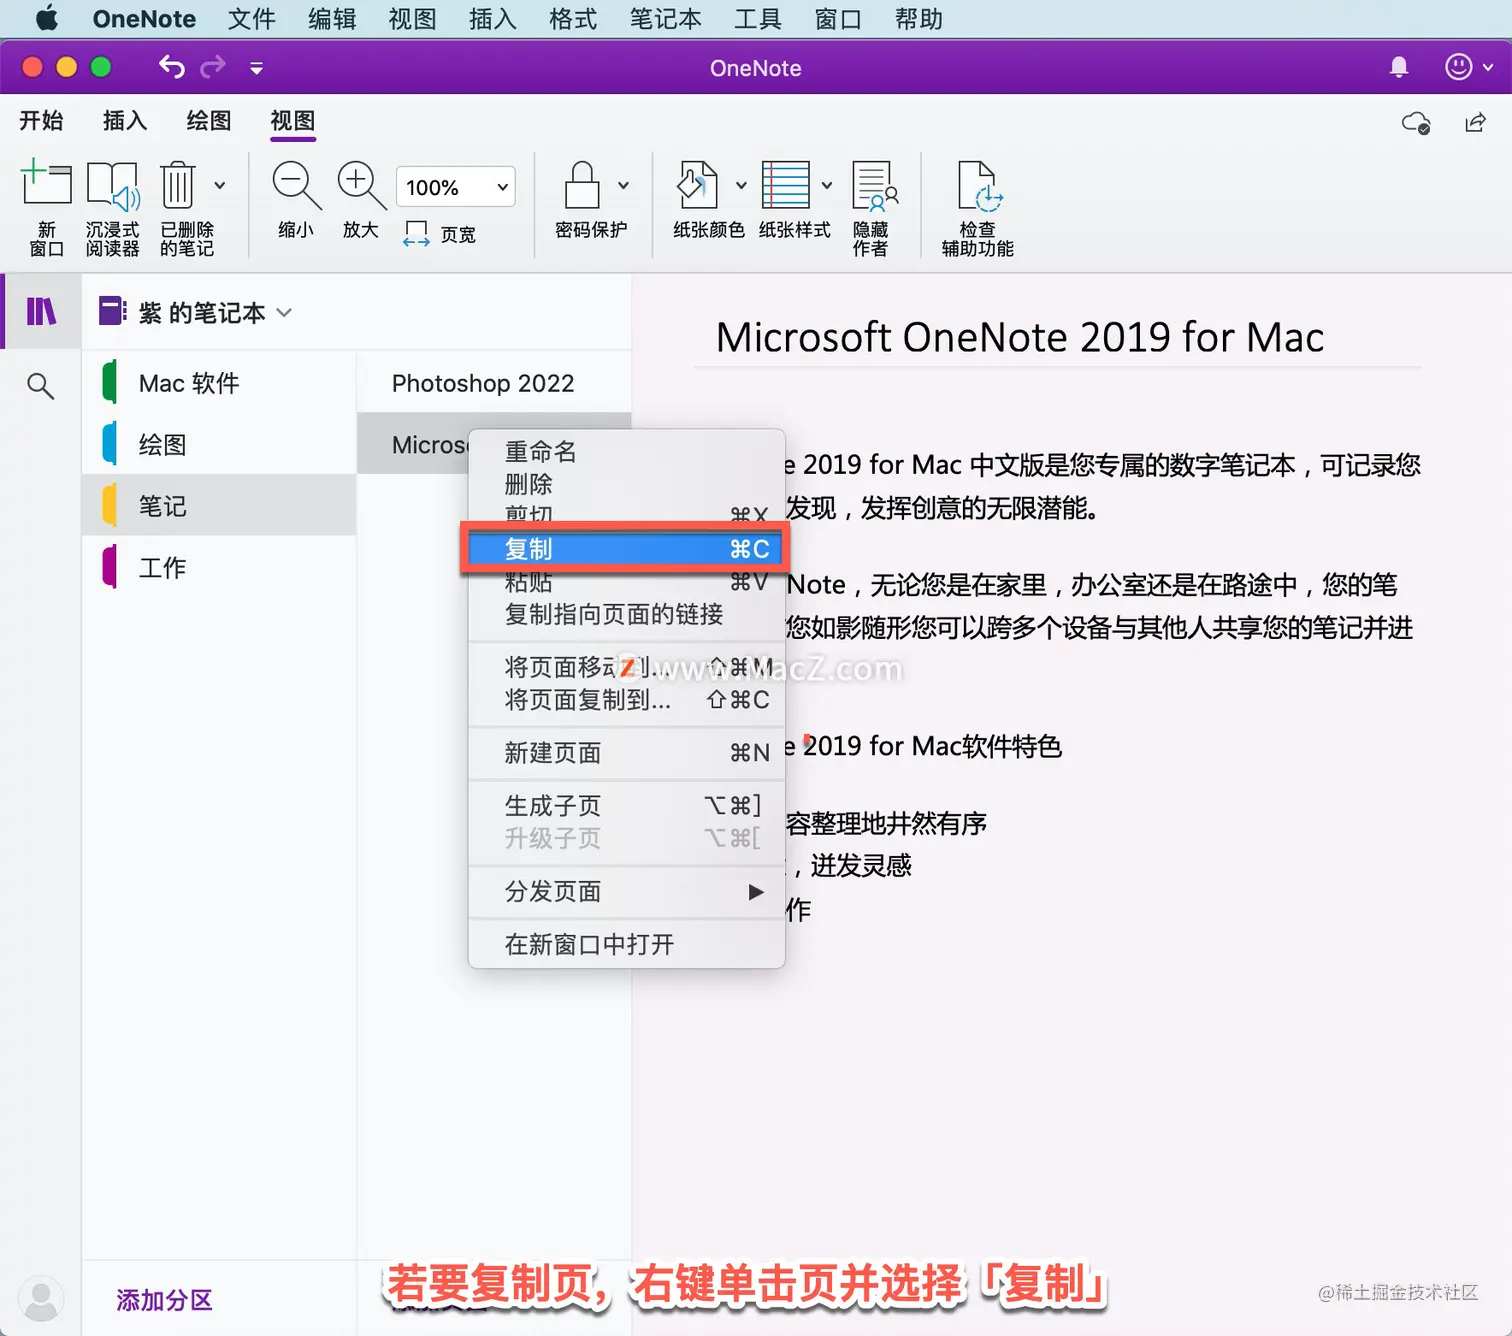Choose 在新窗口中打开 from context menu
This screenshot has width=1512, height=1336.
coord(627,944)
